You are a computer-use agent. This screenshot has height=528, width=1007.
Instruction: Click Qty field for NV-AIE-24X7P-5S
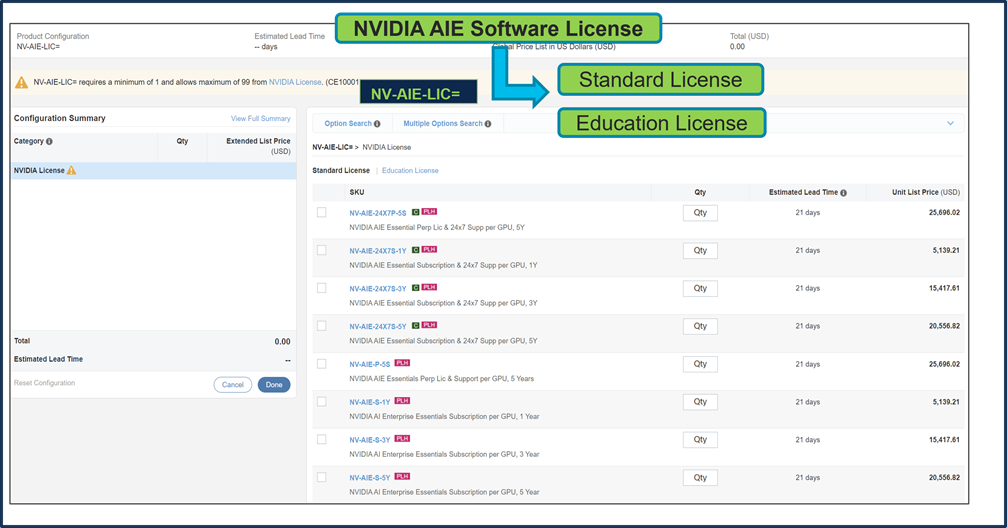click(700, 213)
